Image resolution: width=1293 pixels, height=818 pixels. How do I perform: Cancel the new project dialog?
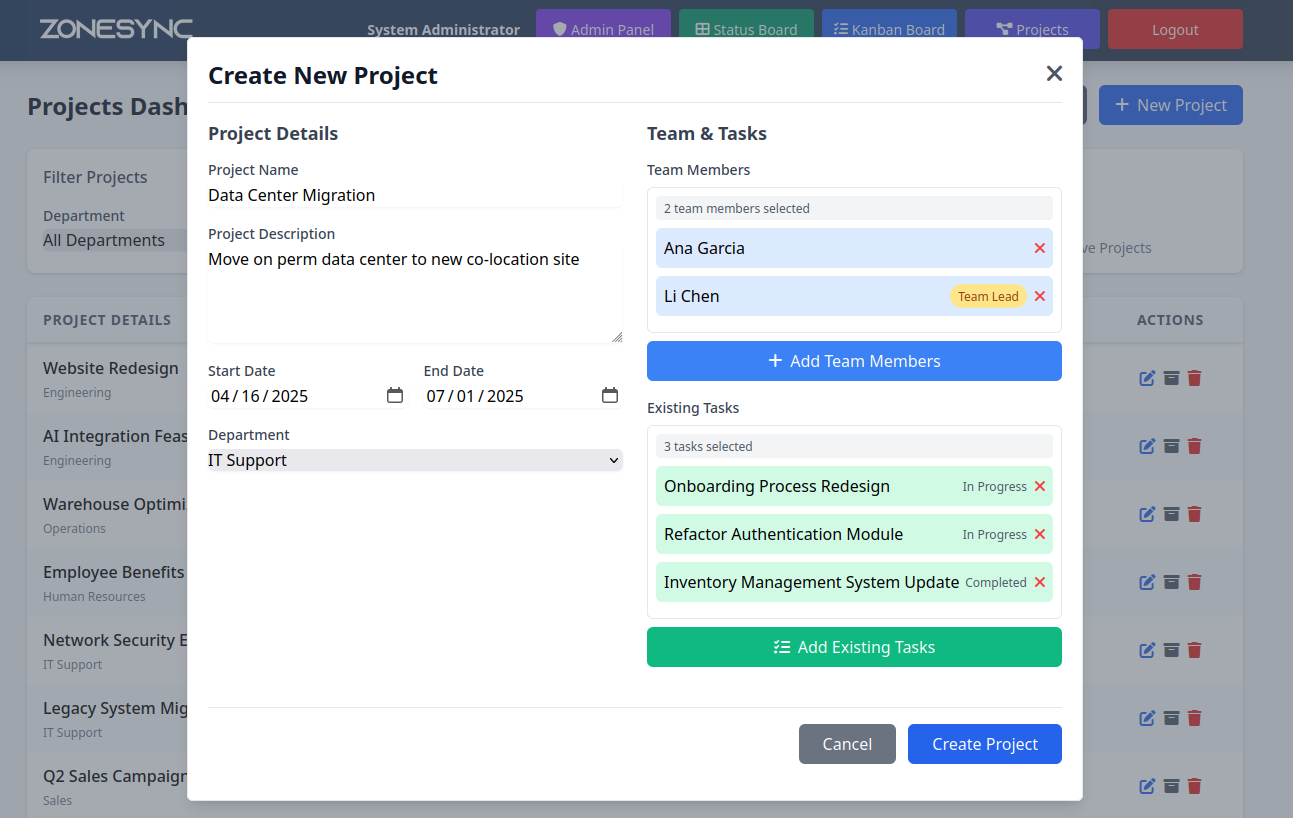(847, 744)
